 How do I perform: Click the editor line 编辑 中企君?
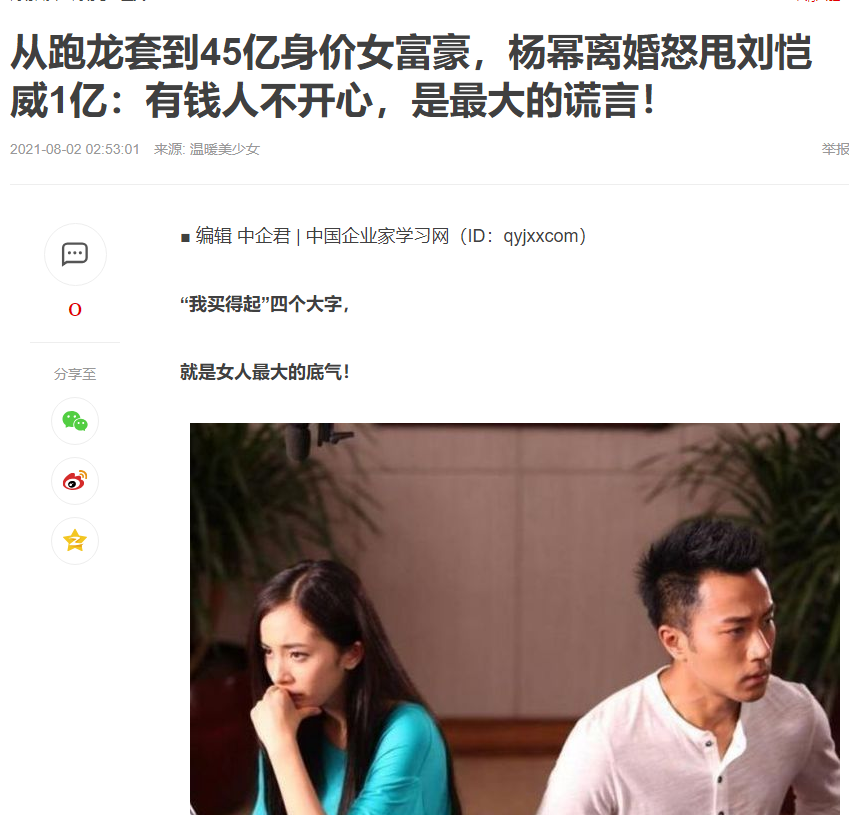click(x=243, y=236)
